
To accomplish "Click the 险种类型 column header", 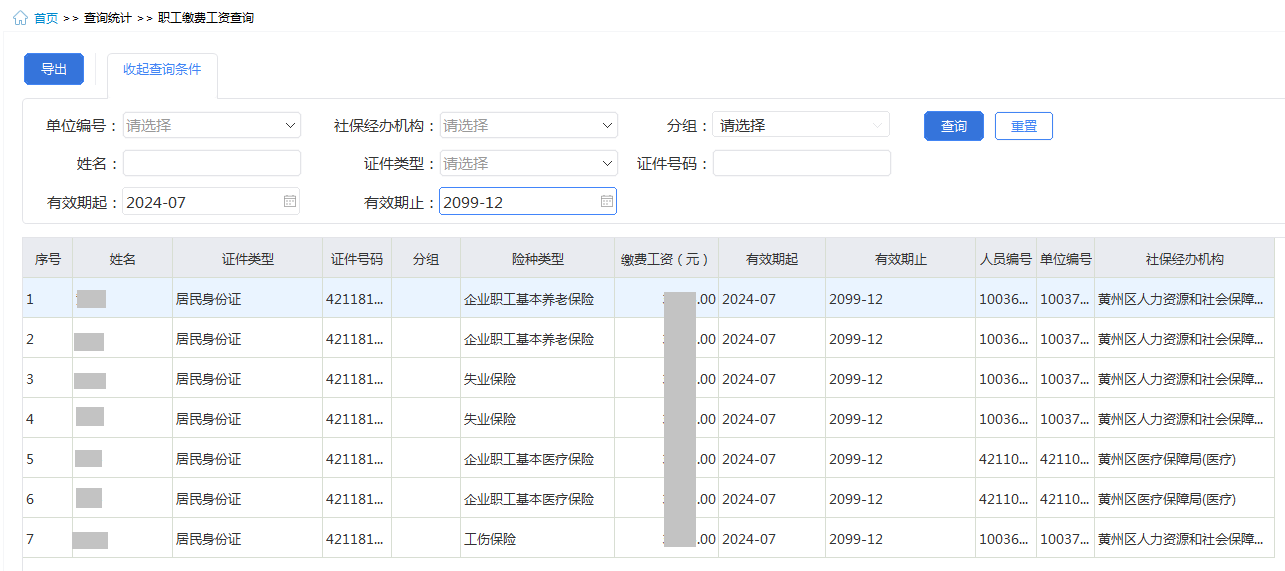I will pyautogui.click(x=538, y=259).
